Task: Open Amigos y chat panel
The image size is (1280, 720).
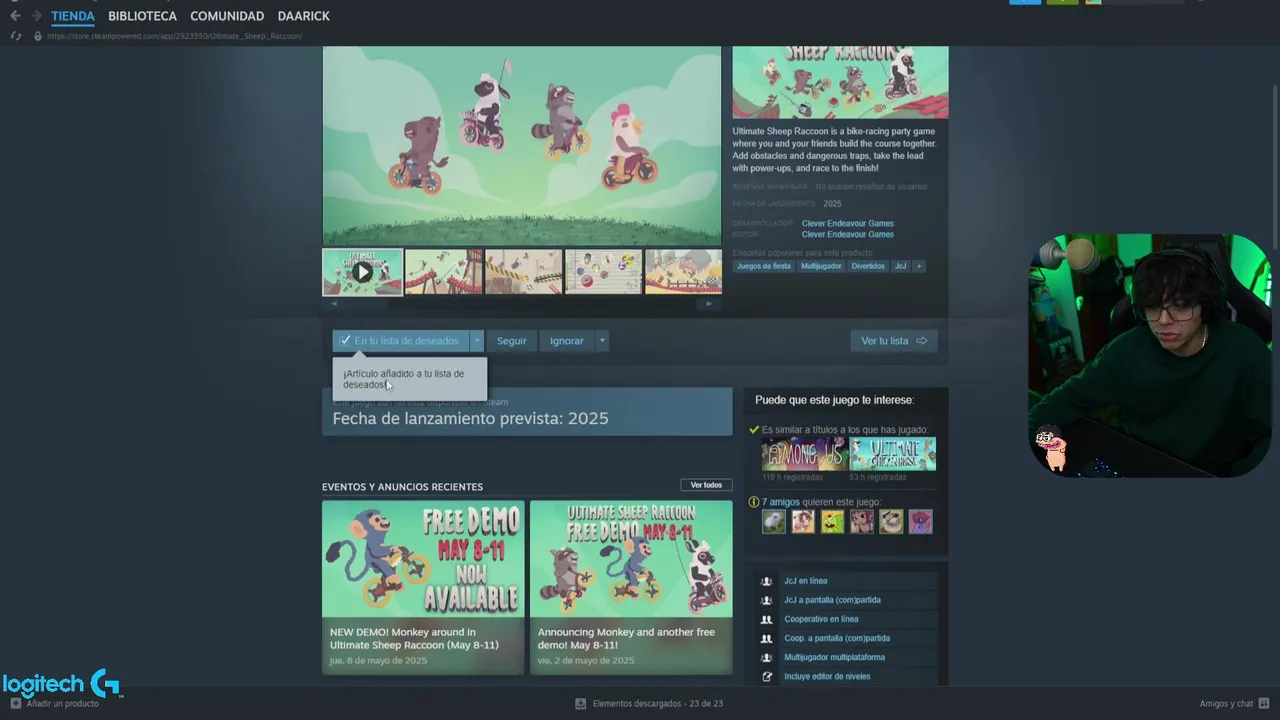Action: click(1235, 704)
